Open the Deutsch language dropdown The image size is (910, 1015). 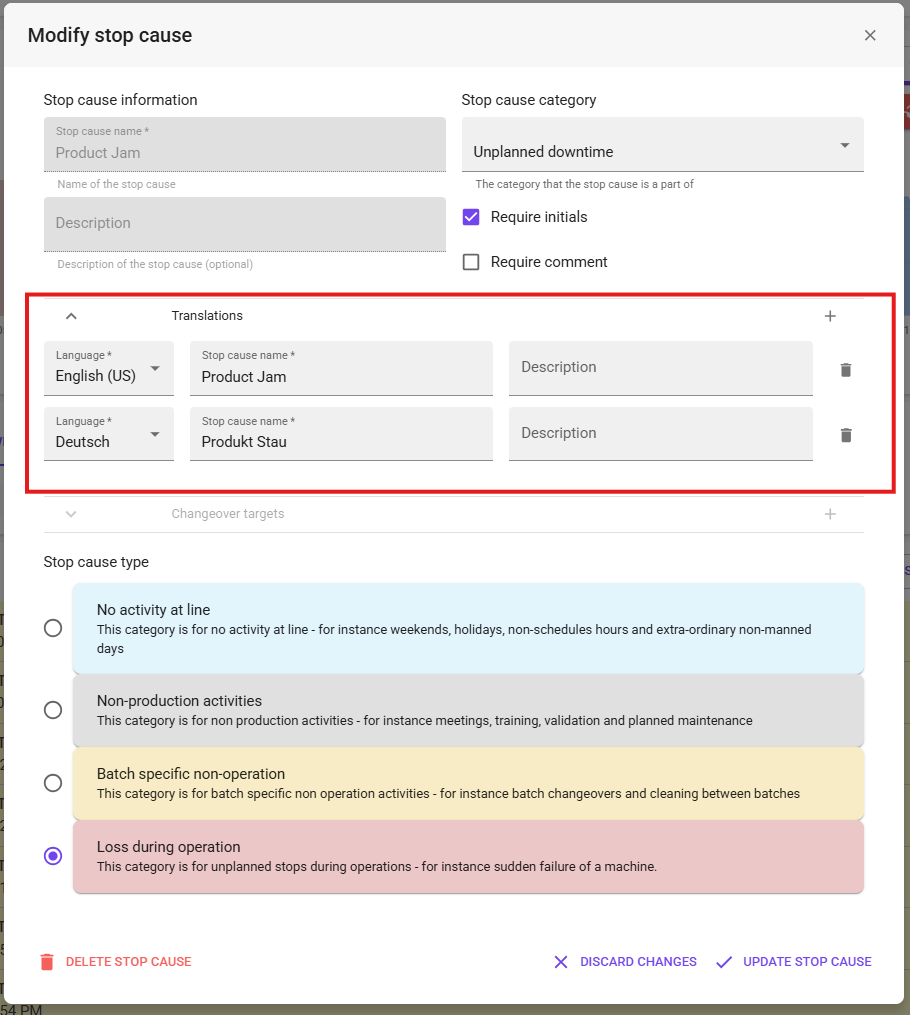coord(109,434)
